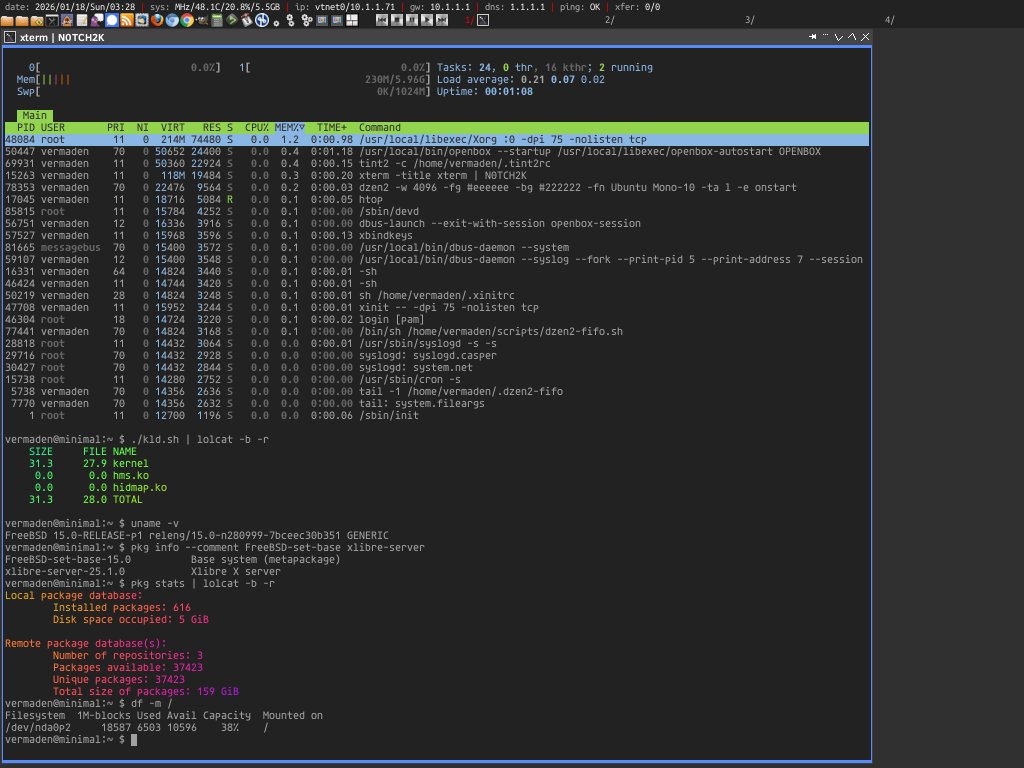Image resolution: width=1024 pixels, height=768 pixels.
Task: Launch the terminal icon in the top panel
Action: pyautogui.click(x=52, y=20)
